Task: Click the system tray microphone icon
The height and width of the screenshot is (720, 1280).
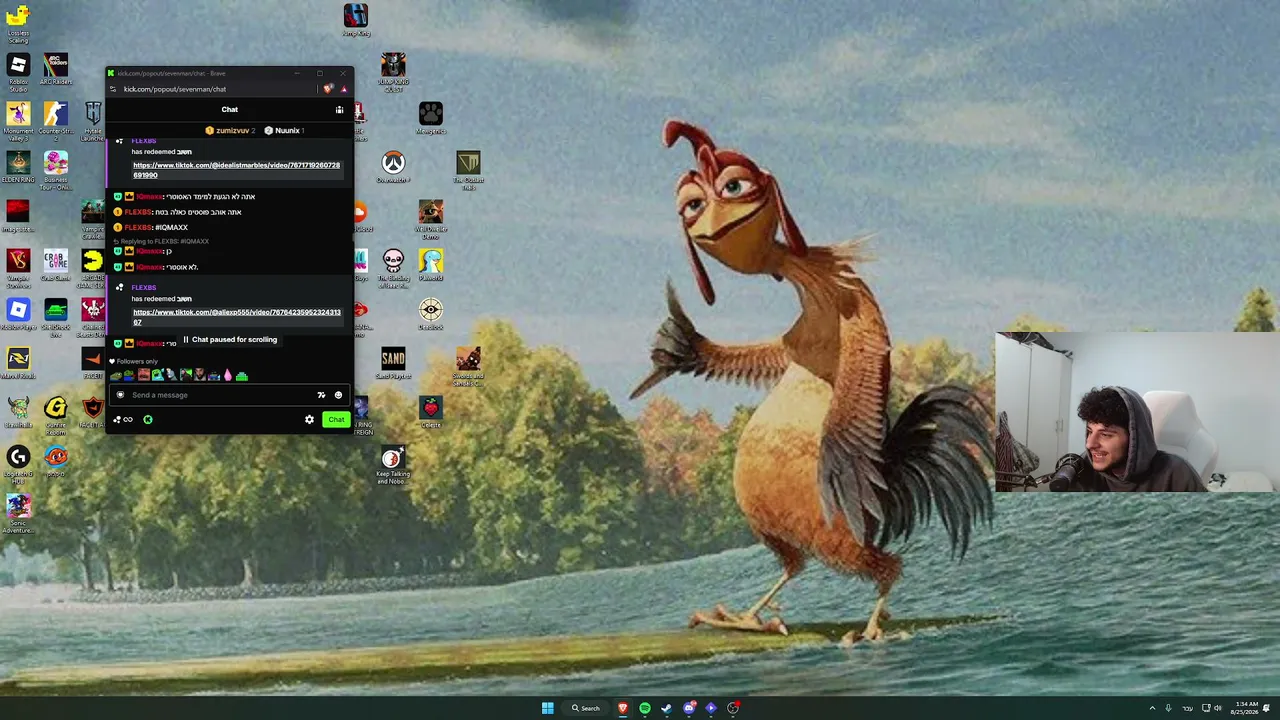Action: click(x=1169, y=708)
